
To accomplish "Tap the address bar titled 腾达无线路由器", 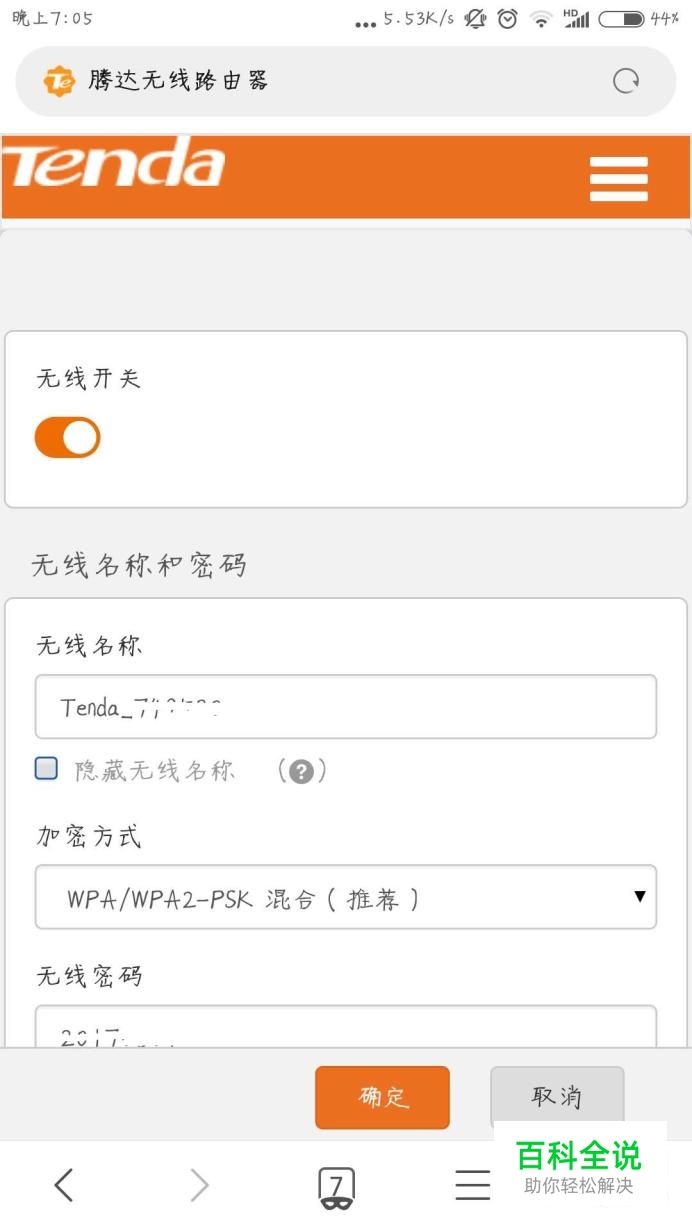I will [346, 81].
